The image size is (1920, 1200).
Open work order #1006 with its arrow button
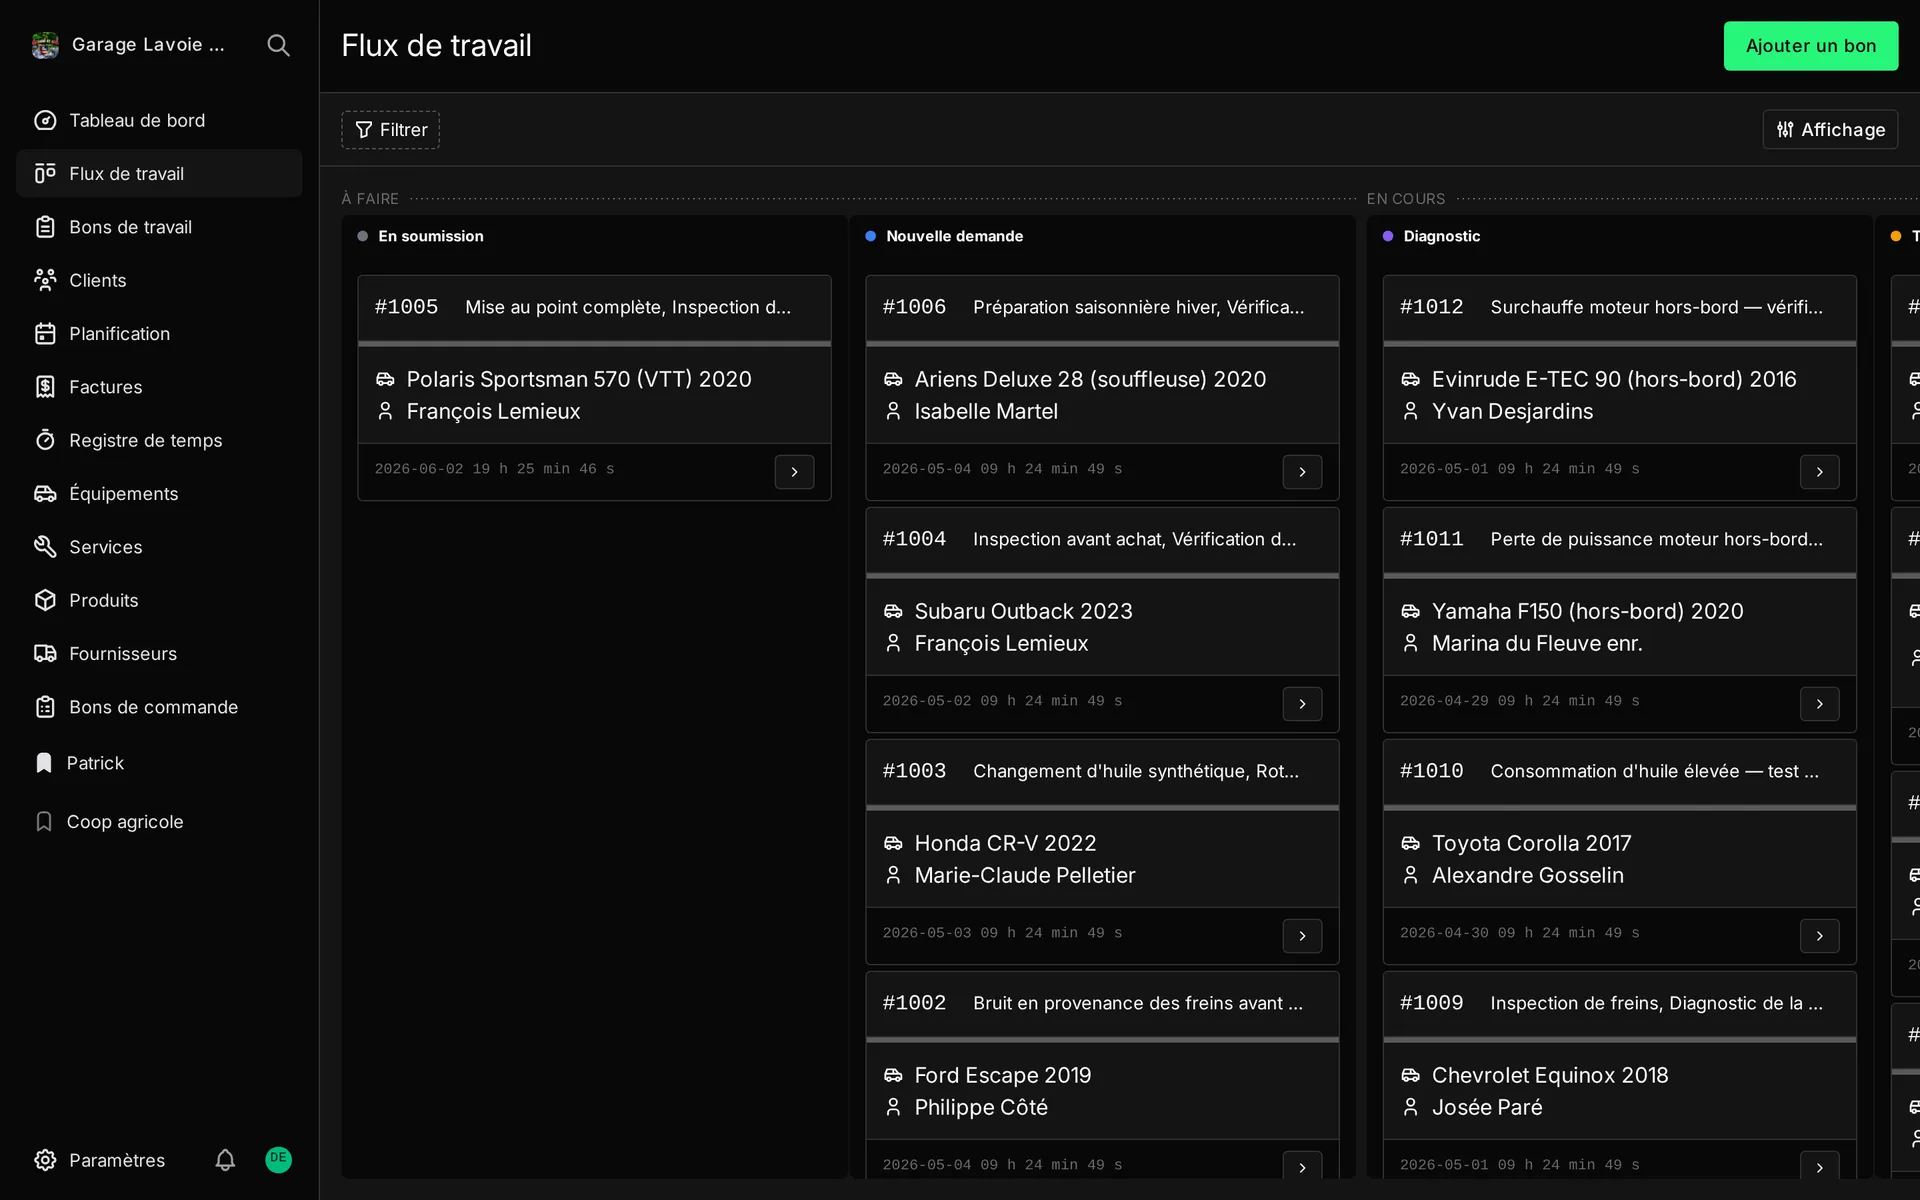coord(1302,472)
